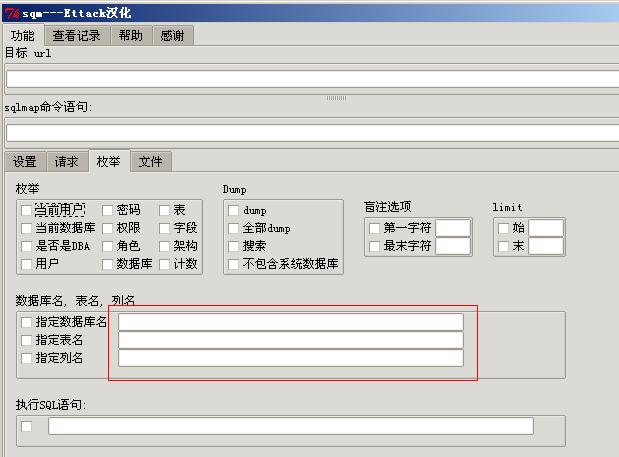The image size is (619, 457).
Task: Check the 密码 checkbox
Action: click(x=107, y=210)
